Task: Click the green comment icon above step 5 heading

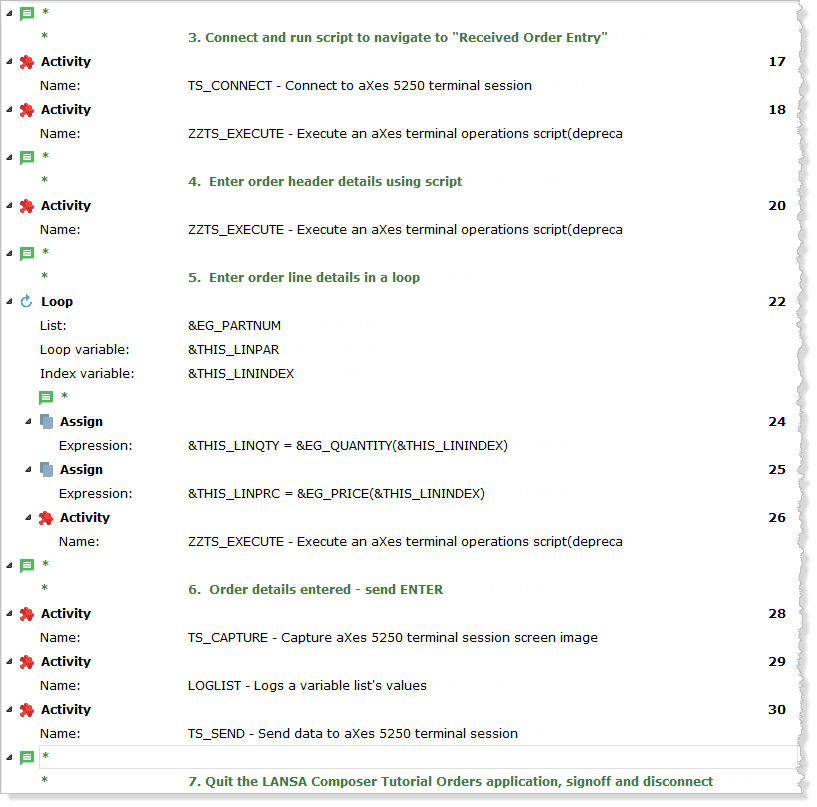Action: (x=27, y=254)
